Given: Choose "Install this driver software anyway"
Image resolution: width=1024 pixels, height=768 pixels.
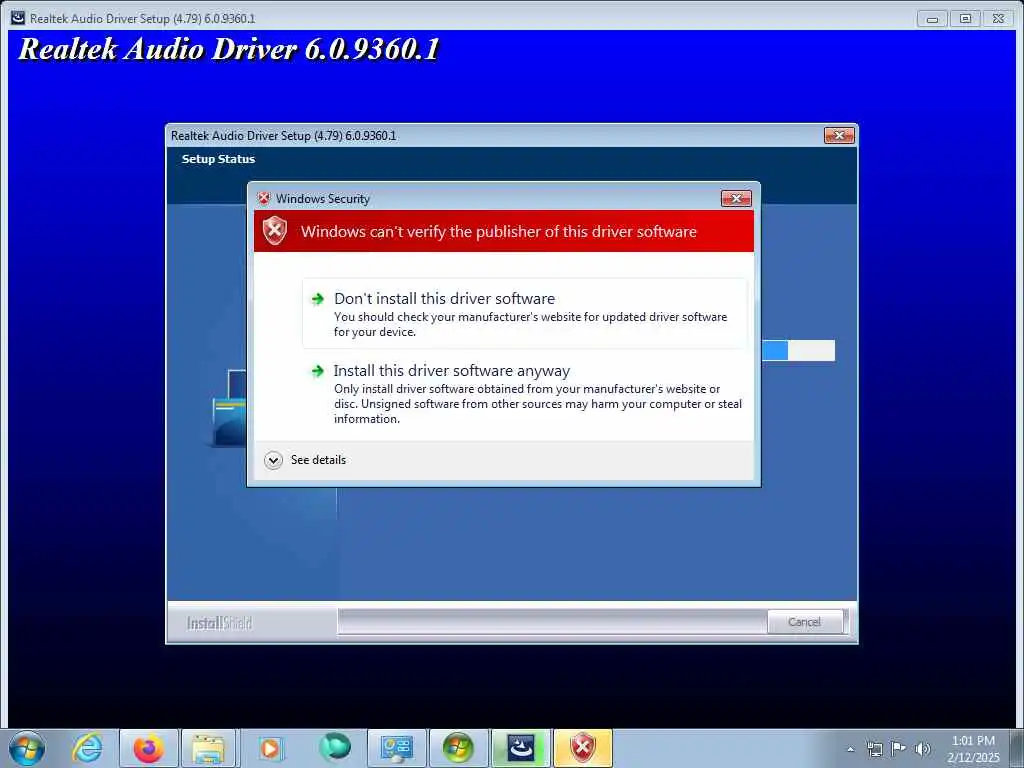Looking at the screenshot, I should coord(524,394).
